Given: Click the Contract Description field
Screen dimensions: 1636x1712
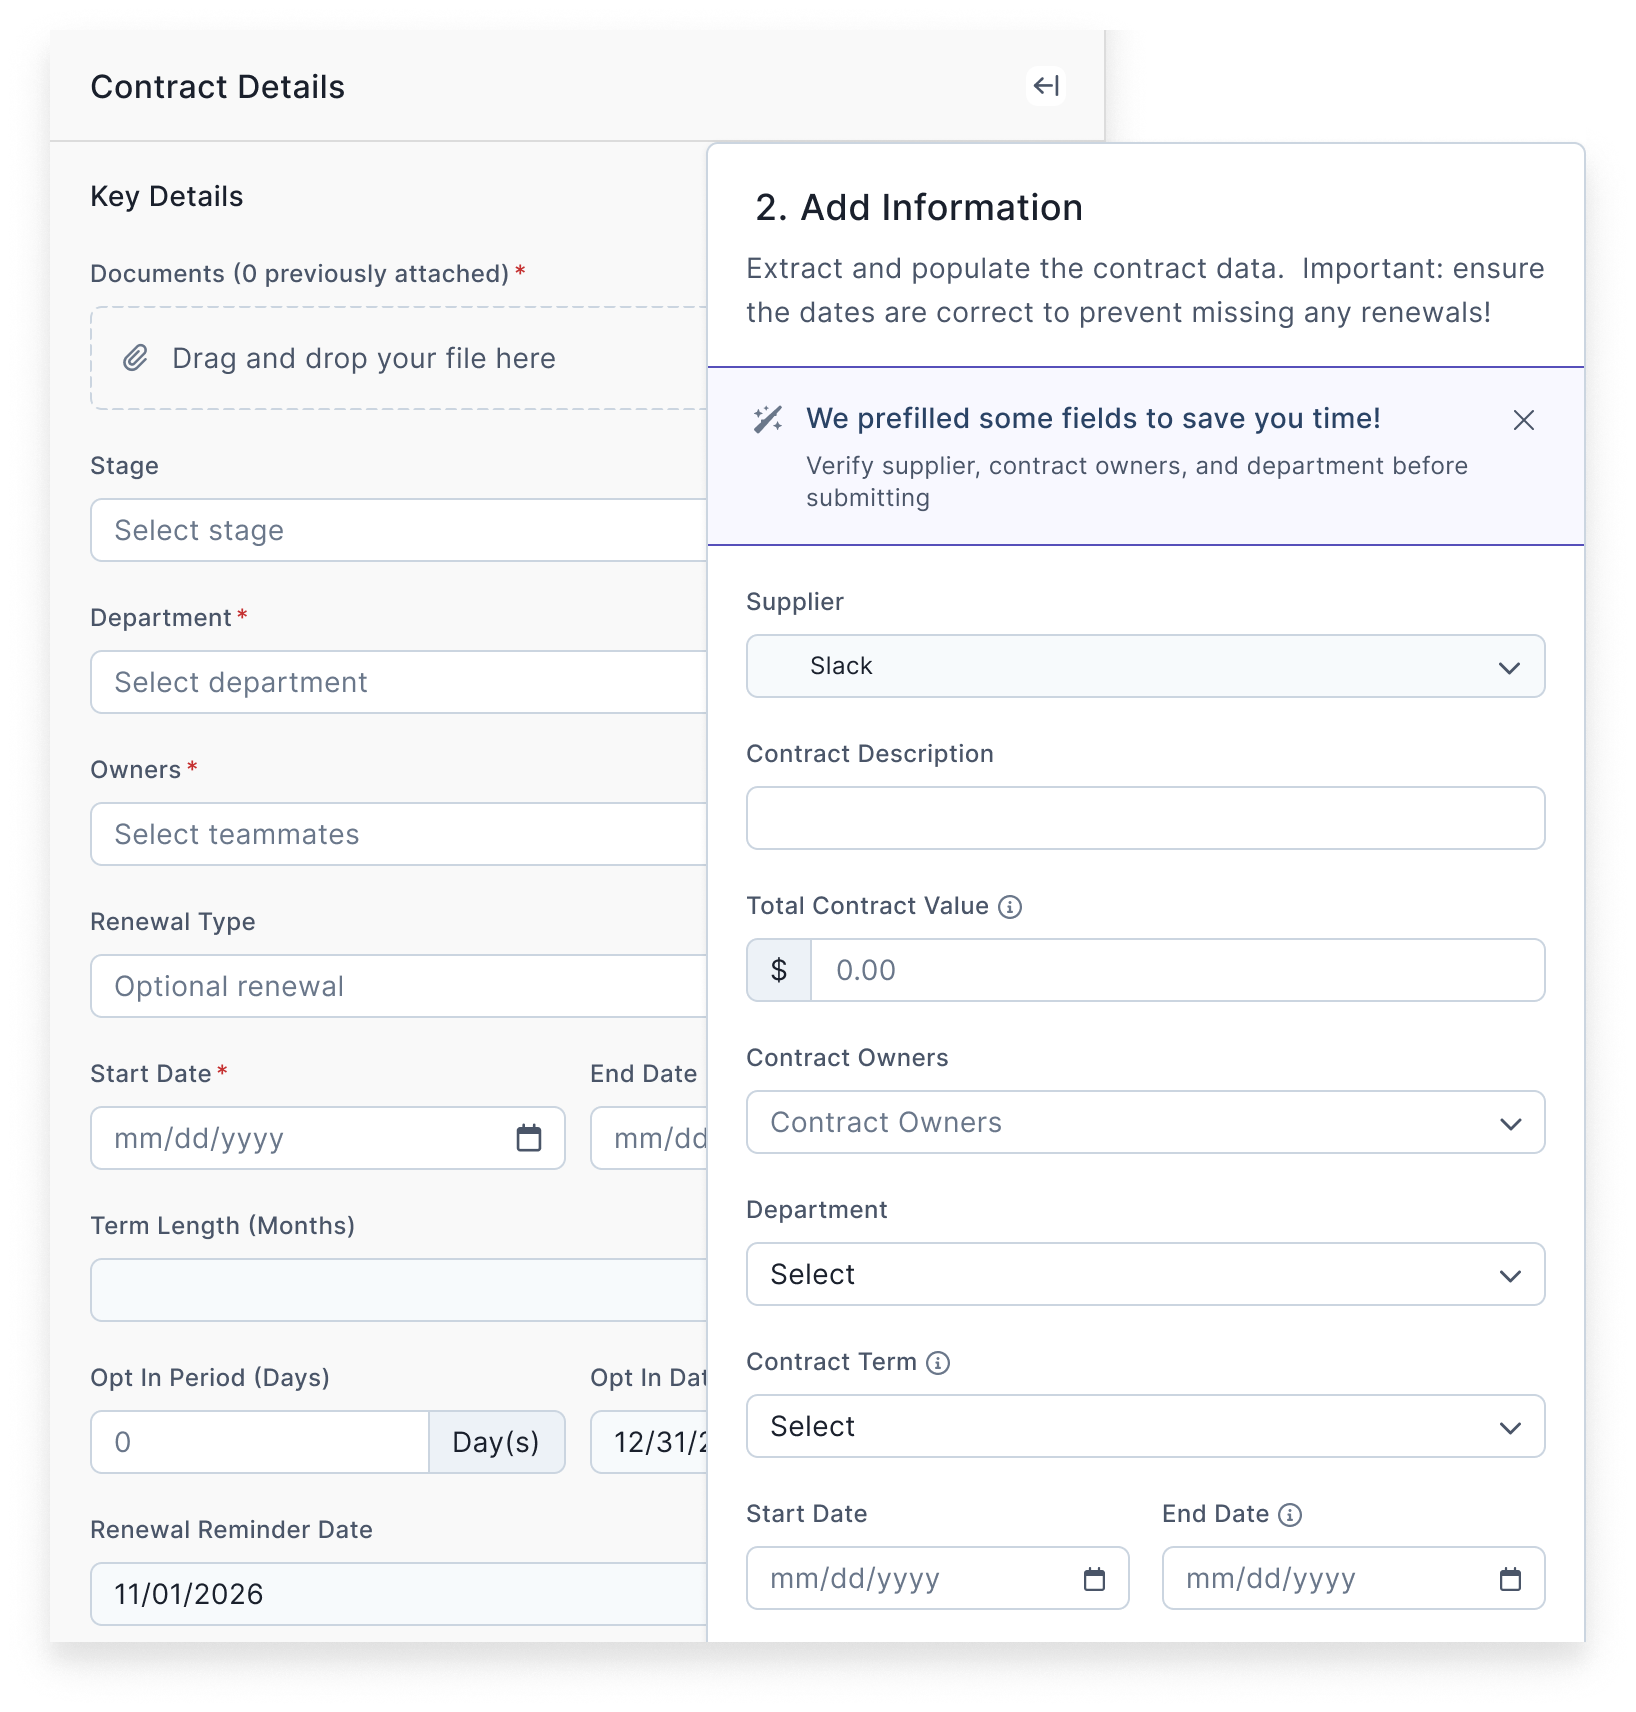Looking at the screenshot, I should tap(1144, 818).
